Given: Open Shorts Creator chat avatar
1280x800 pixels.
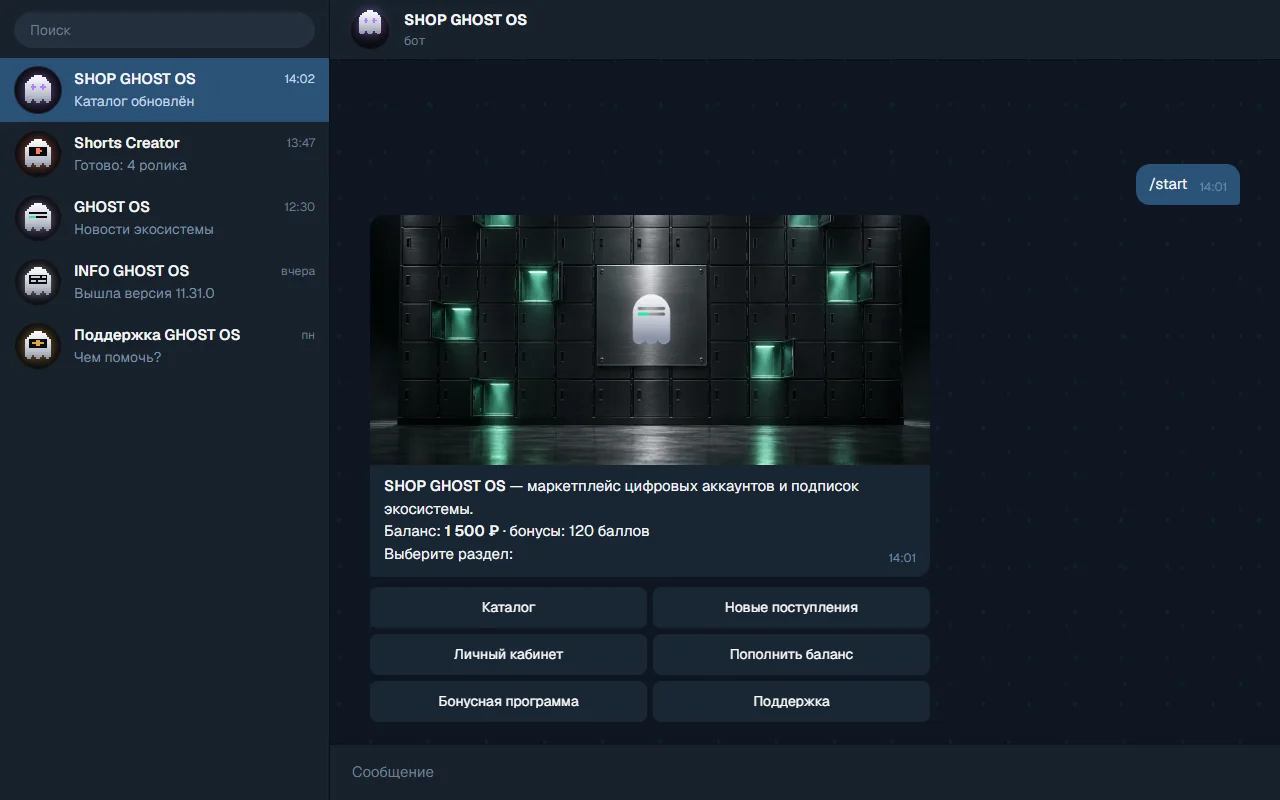Looking at the screenshot, I should click(38, 154).
